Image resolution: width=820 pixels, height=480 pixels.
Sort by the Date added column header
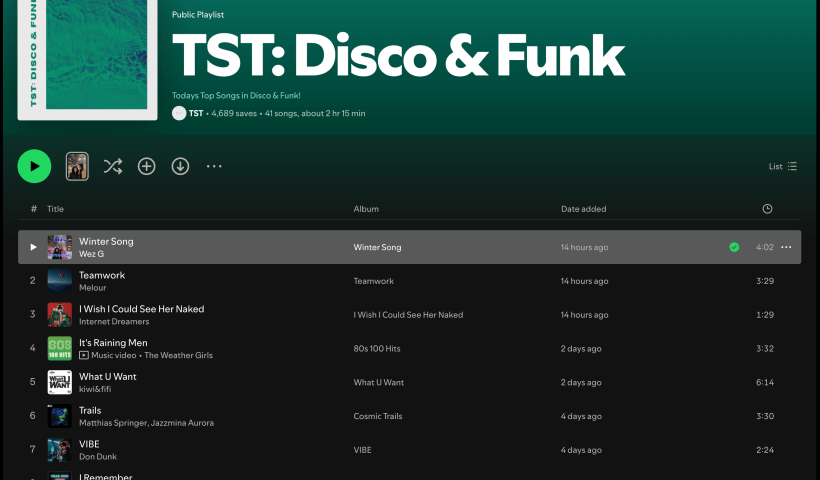coord(583,209)
